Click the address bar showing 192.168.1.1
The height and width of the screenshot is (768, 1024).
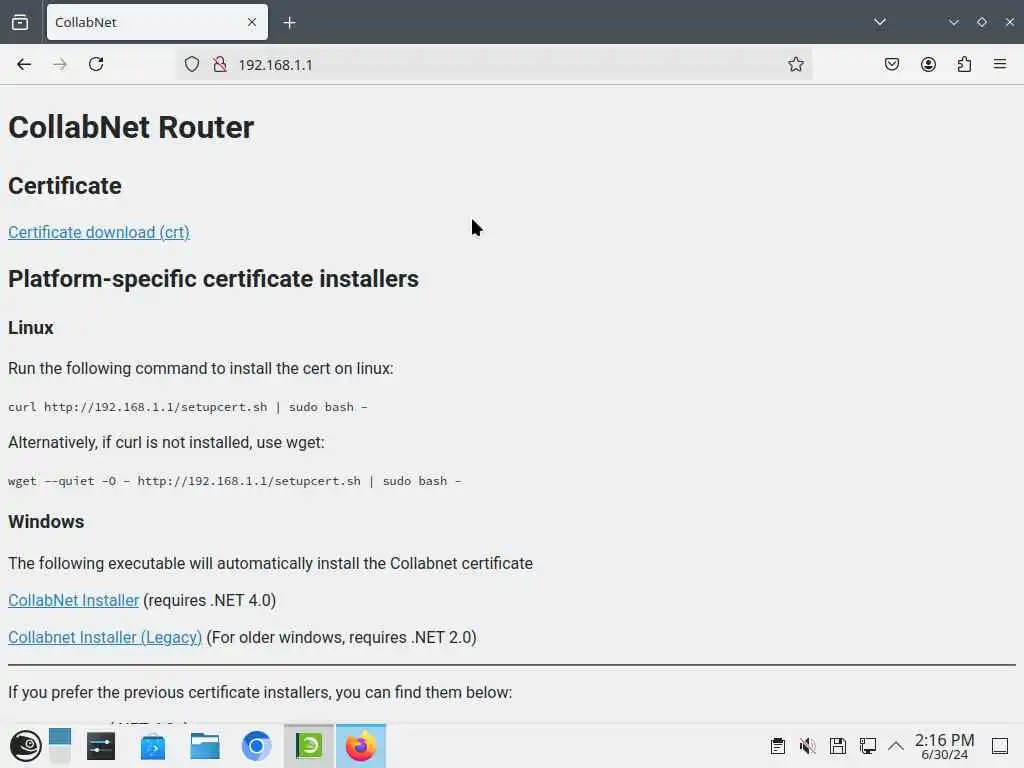click(x=493, y=64)
